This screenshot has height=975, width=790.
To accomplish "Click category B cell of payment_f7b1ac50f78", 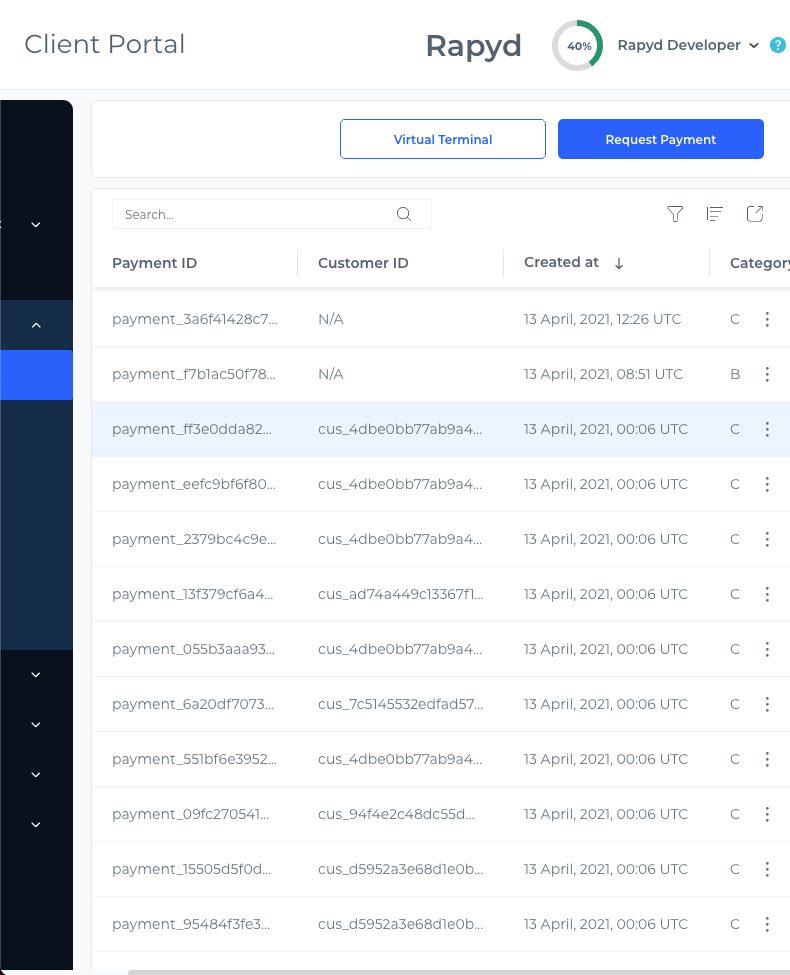I will tap(735, 374).
